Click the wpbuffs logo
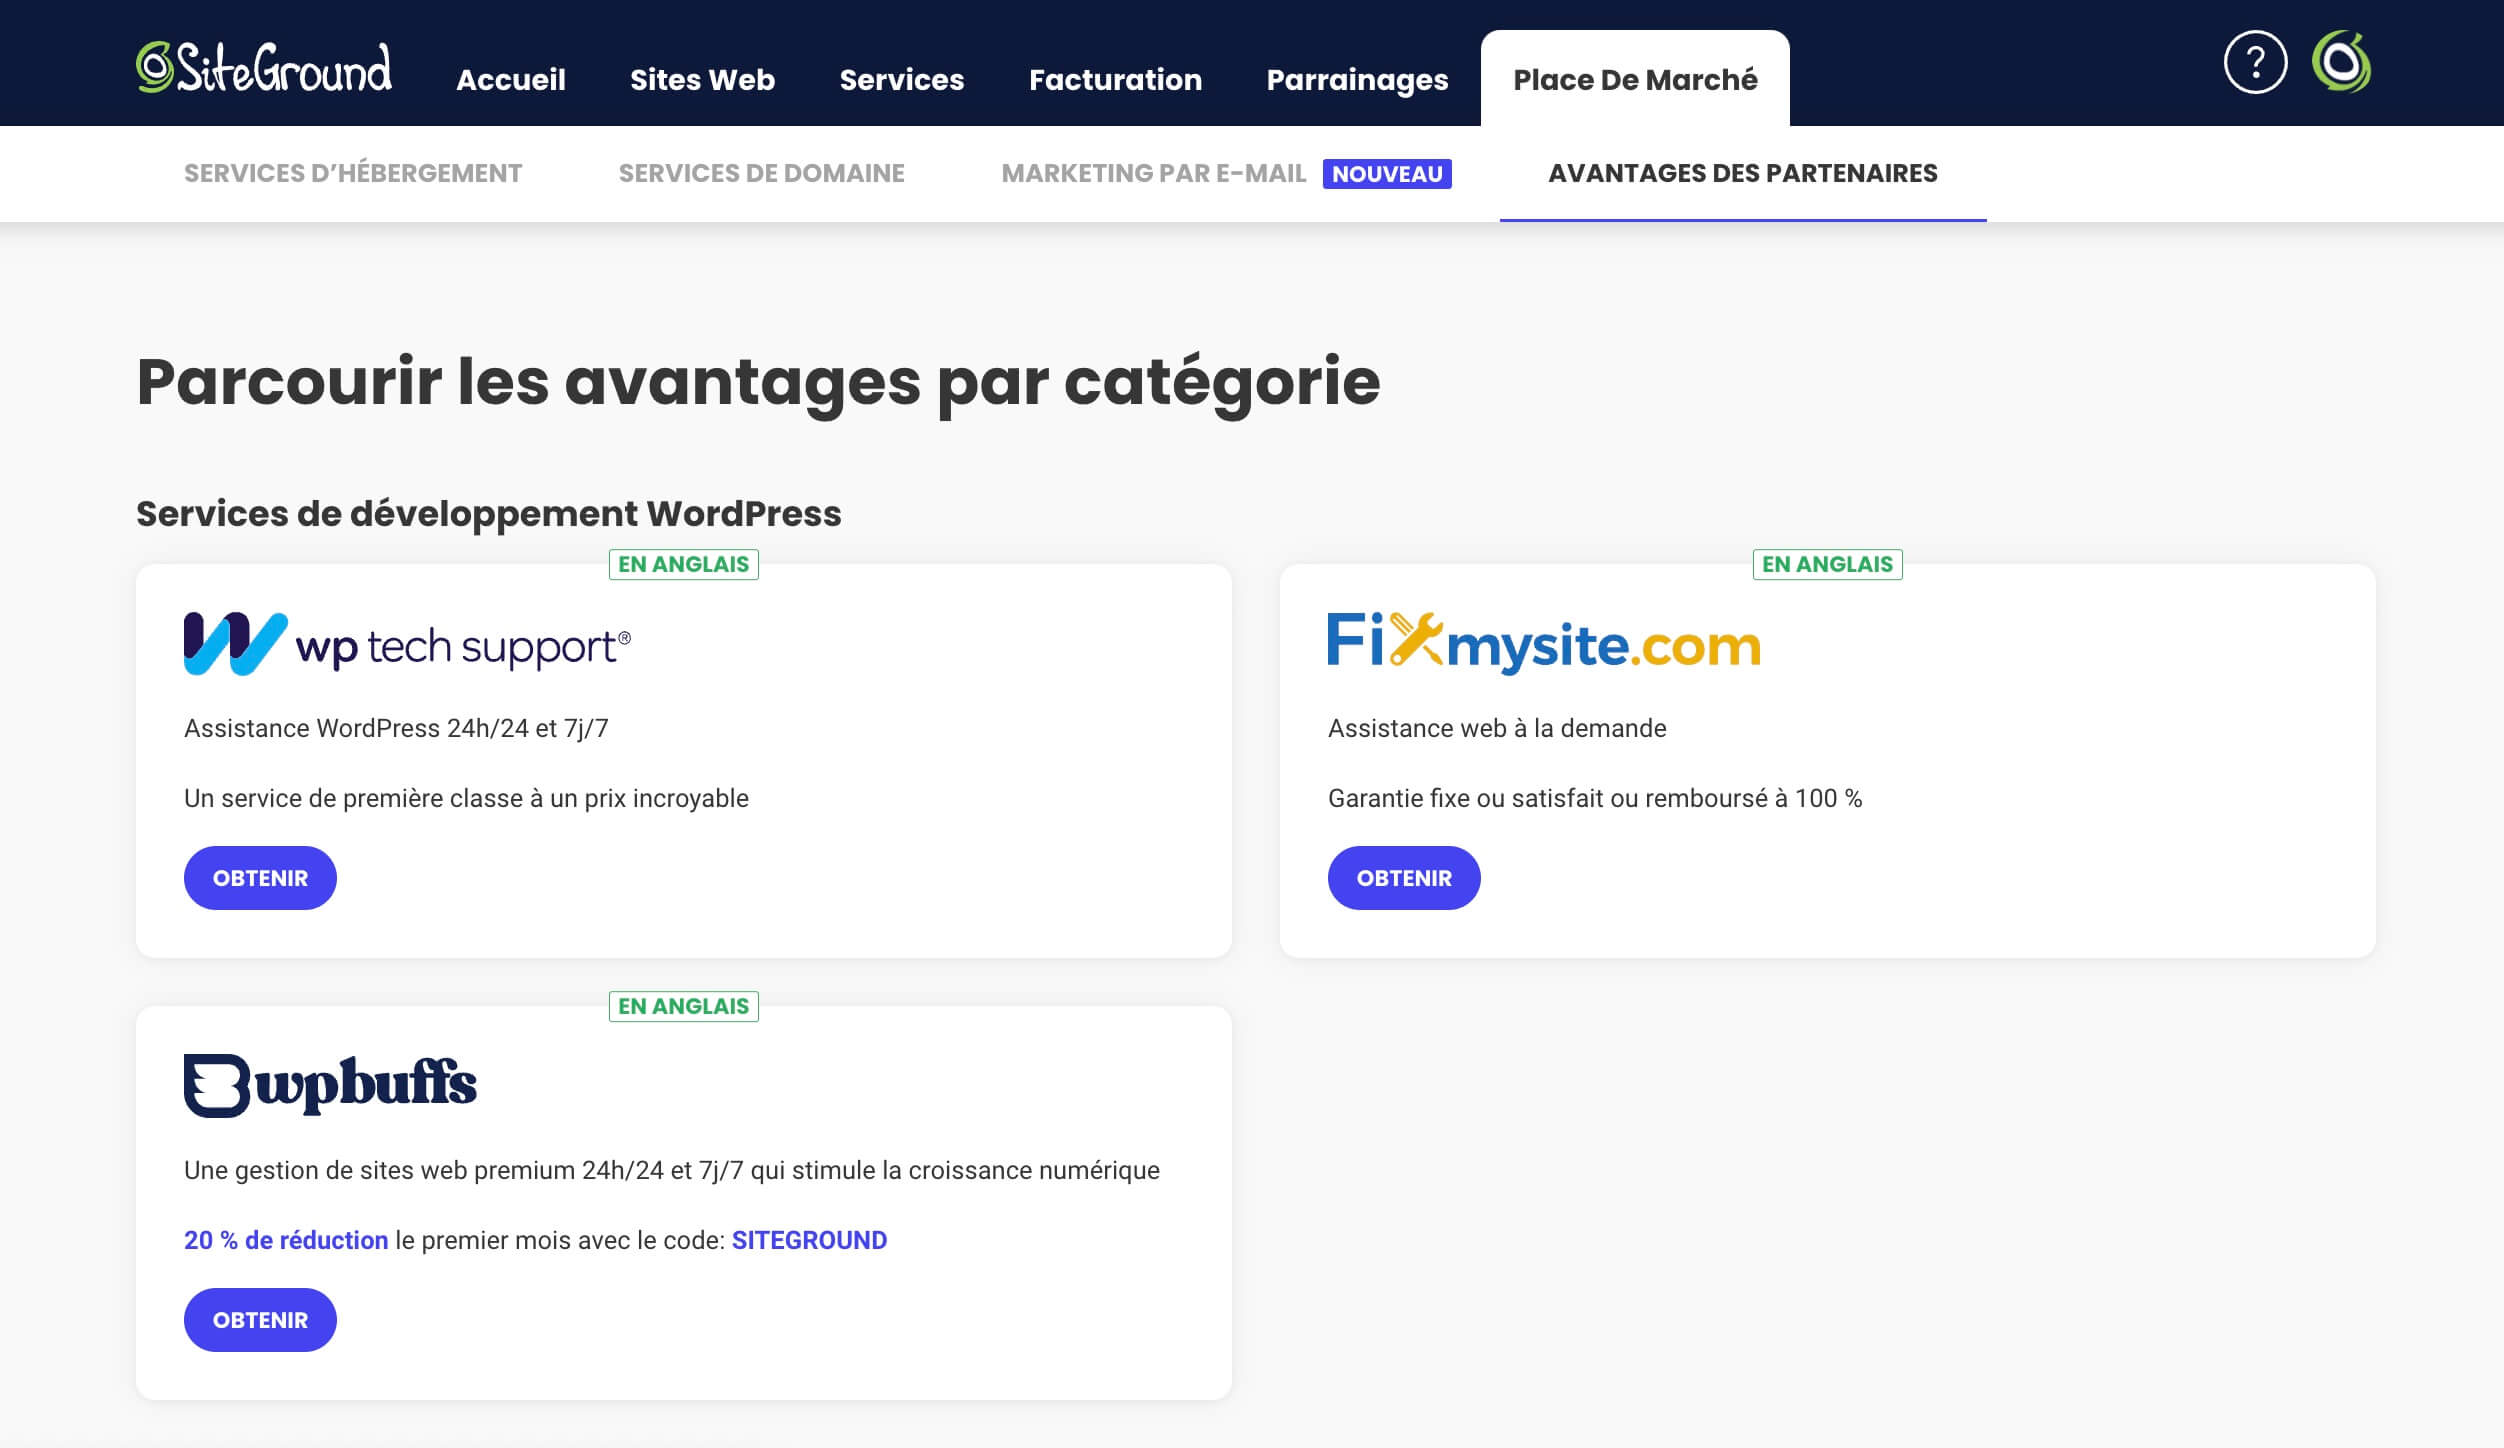 tap(330, 1085)
